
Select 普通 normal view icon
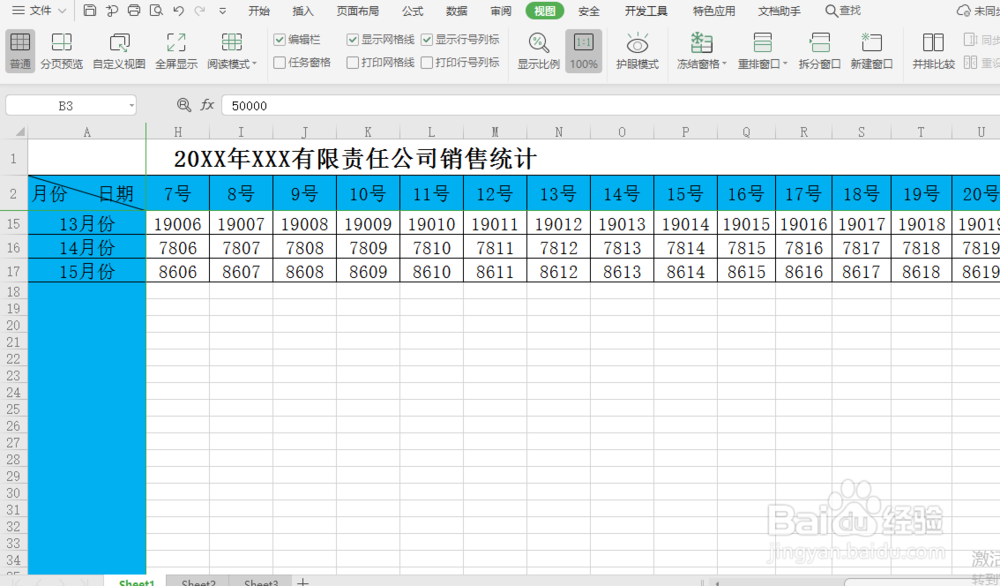pos(20,51)
